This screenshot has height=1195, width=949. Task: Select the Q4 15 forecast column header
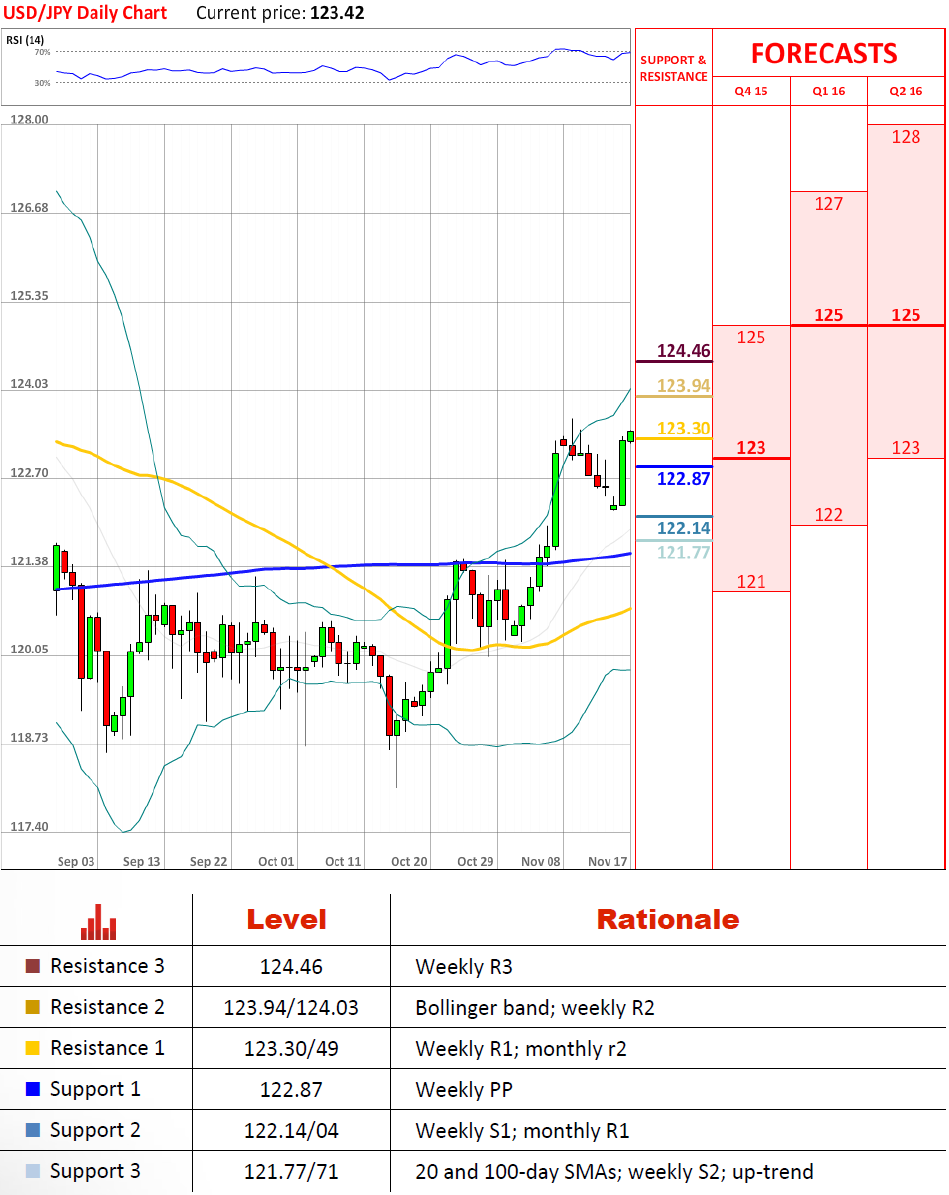[751, 91]
